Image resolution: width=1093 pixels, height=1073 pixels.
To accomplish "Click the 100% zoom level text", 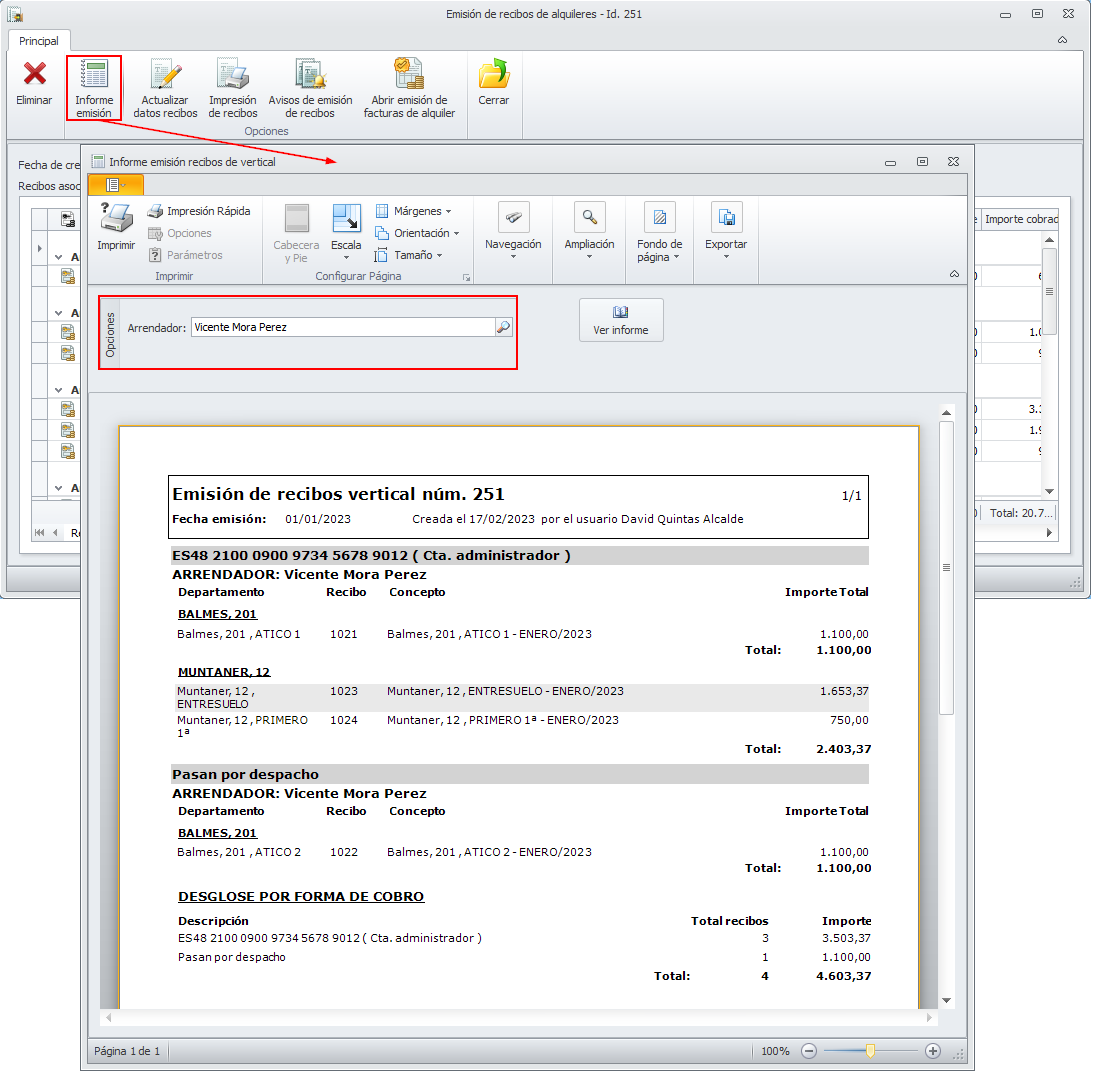I will pyautogui.click(x=775, y=1051).
